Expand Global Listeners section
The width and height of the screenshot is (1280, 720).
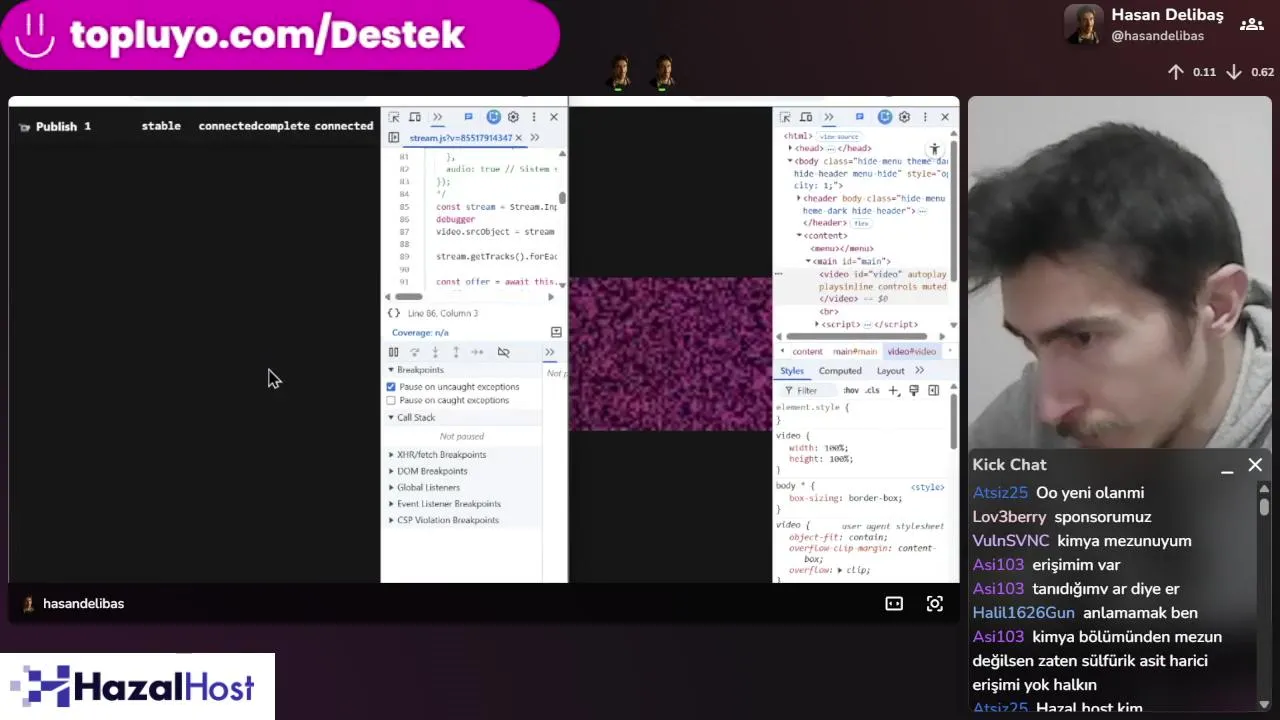pos(427,487)
